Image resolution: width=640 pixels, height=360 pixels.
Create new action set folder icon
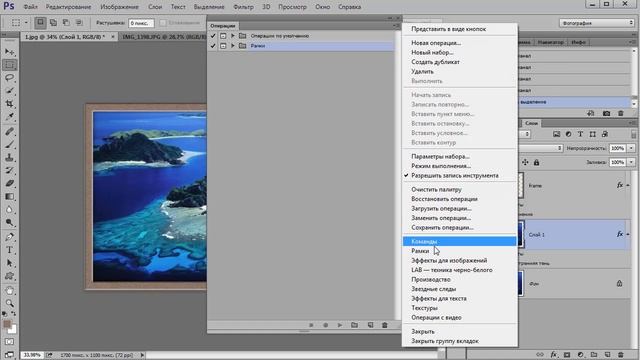pos(354,325)
